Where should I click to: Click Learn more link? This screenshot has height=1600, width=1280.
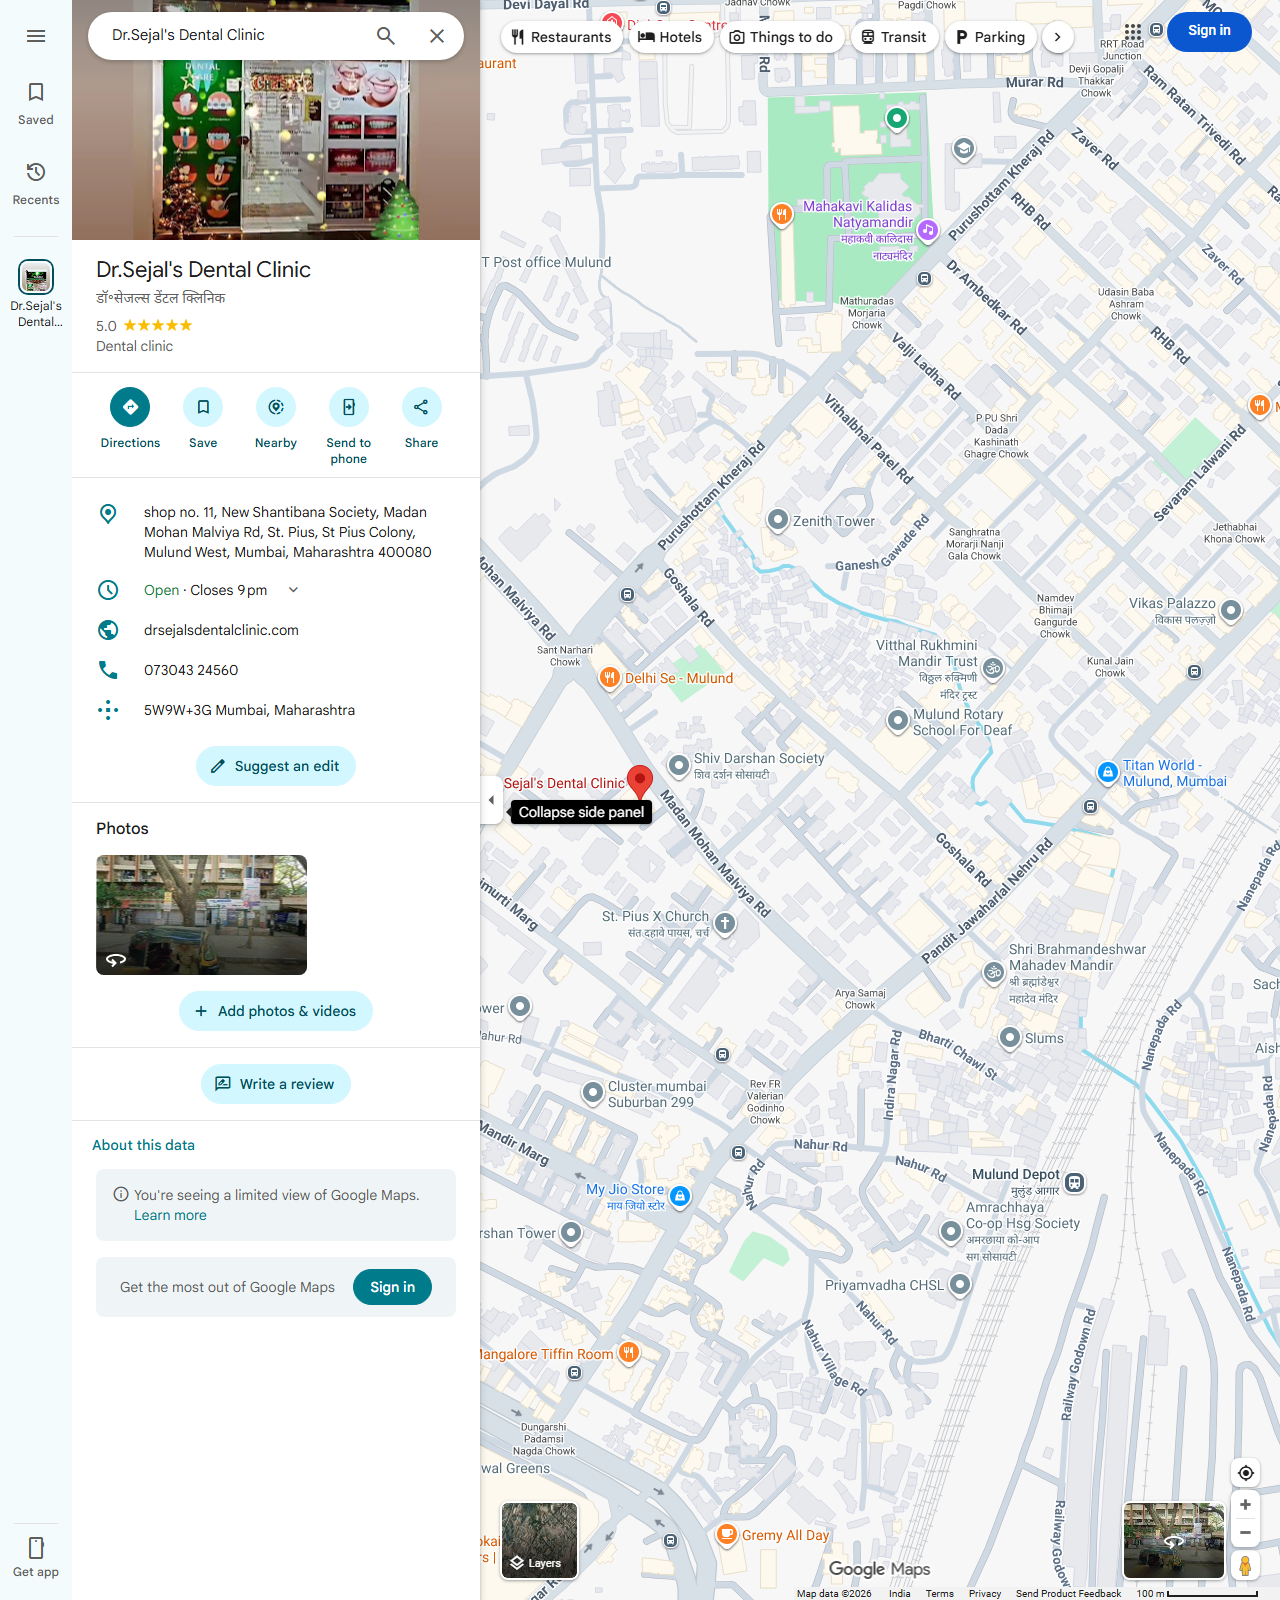point(170,1215)
